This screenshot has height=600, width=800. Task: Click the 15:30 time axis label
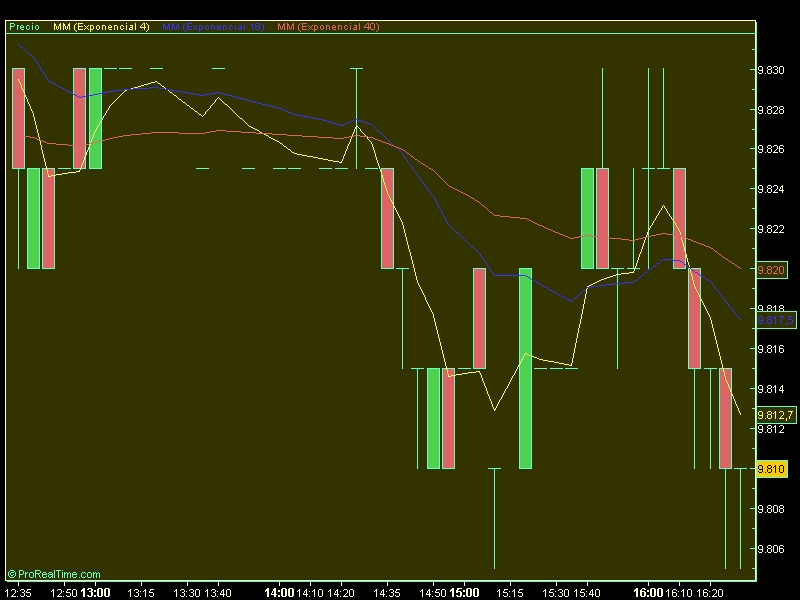coord(556,593)
